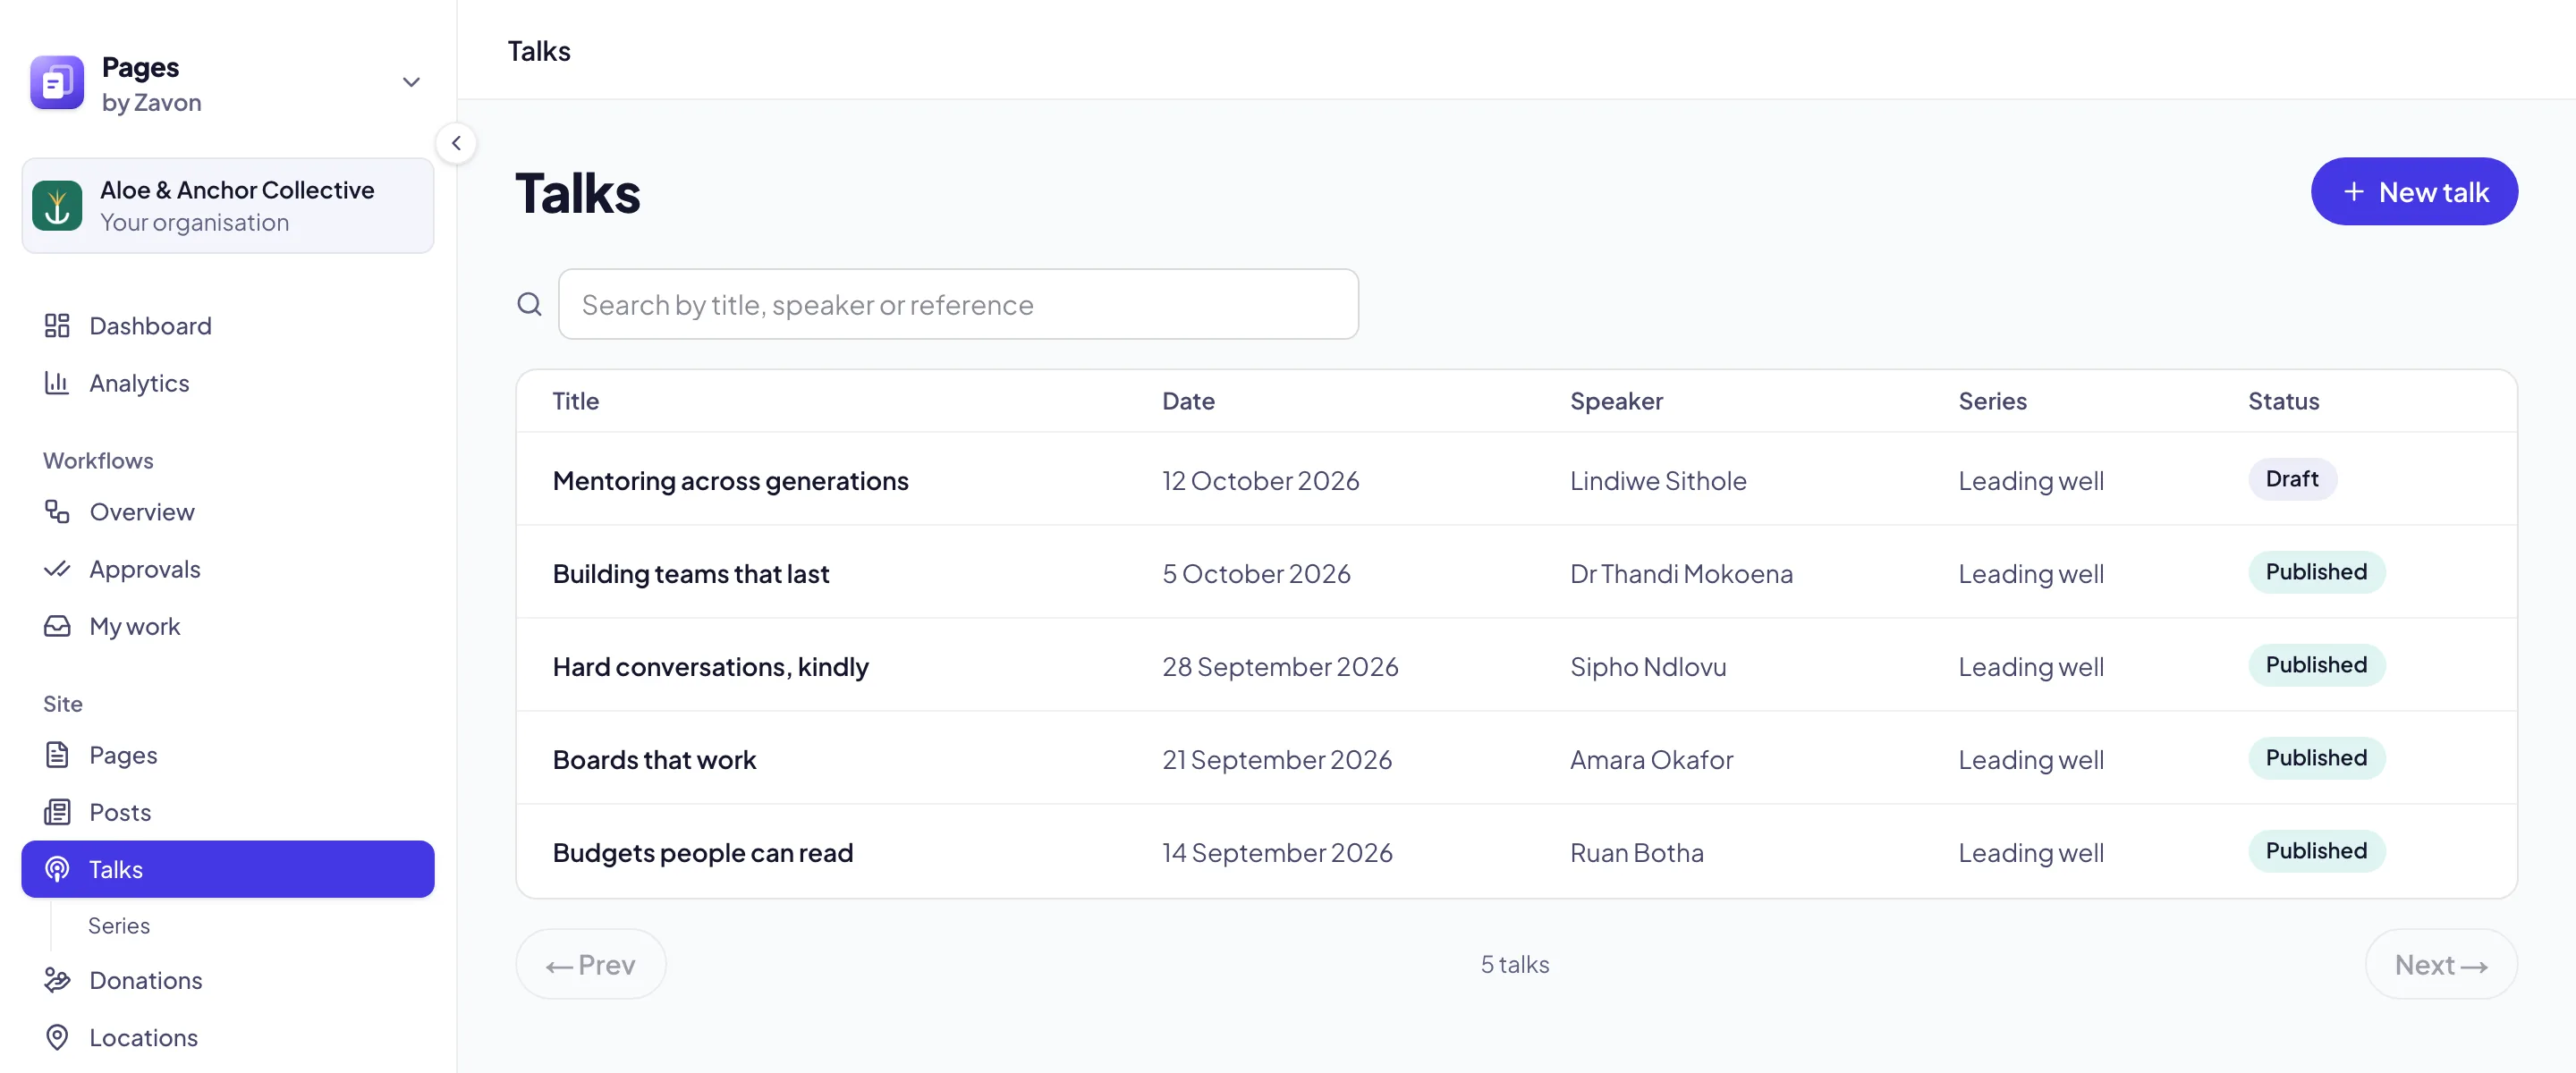Click the date 28 September 2026

click(1280, 666)
